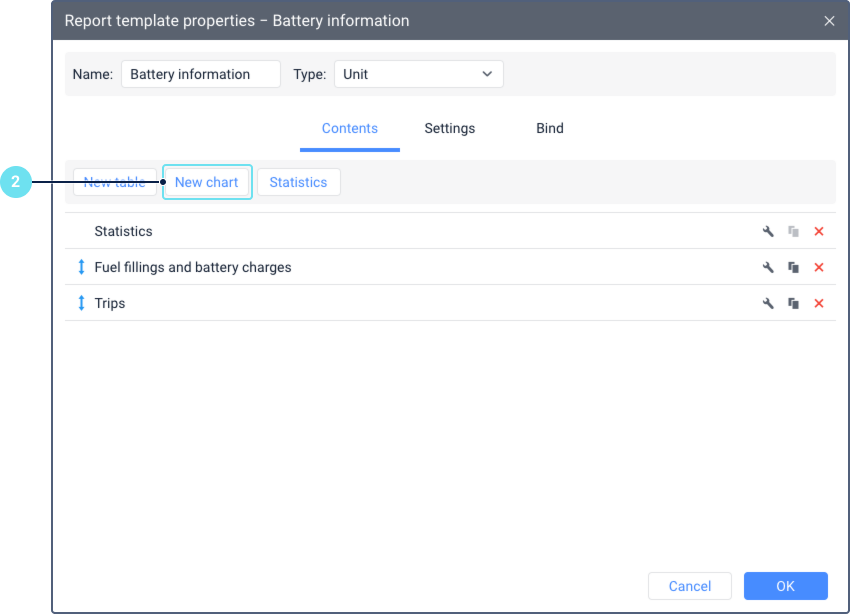Viewport: 850px width, 614px height.
Task: Open settings wrench for Statistics row
Action: click(768, 232)
